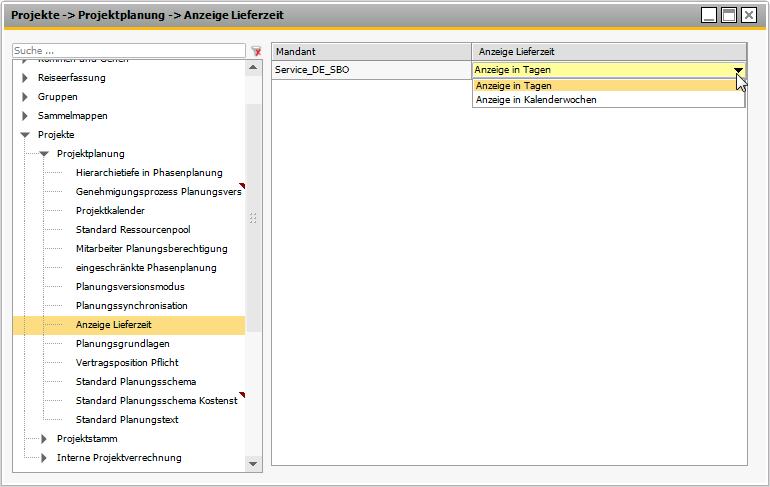Collapse the Projektplanung subtree
770x487 pixels.
click(x=44, y=154)
